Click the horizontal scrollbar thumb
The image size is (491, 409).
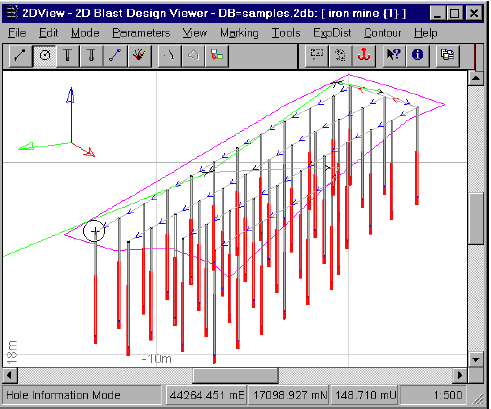click(235, 375)
